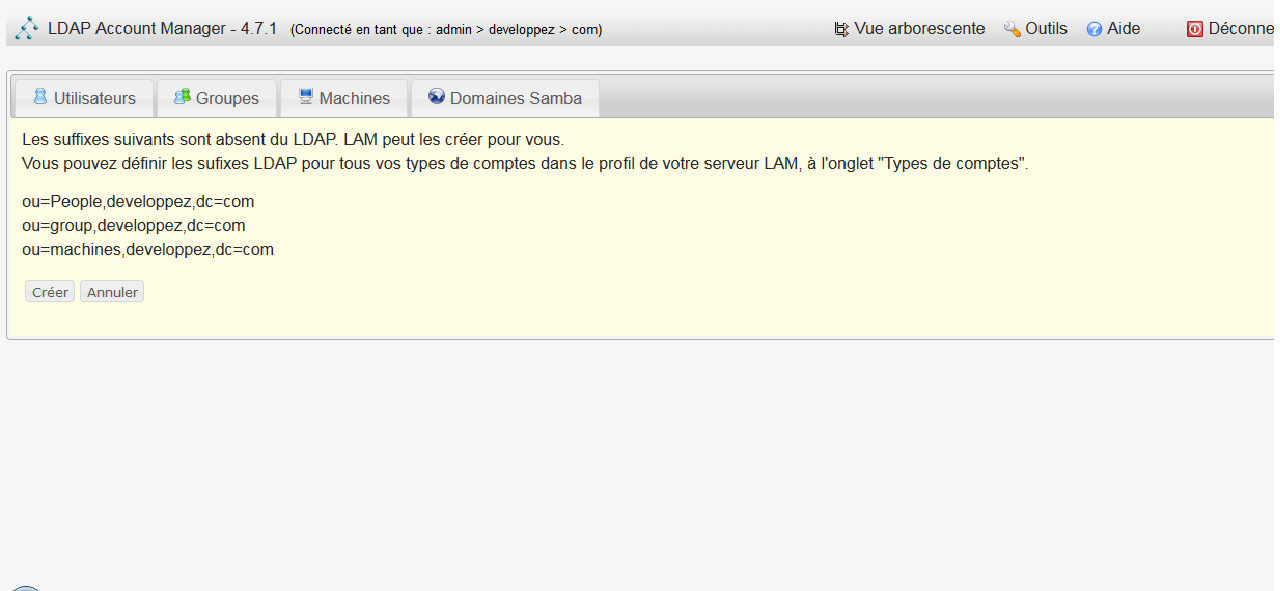This screenshot has height=591, width=1280.
Task: Click the ou=group,developpez,dc=com suffix text
Action: (x=134, y=225)
